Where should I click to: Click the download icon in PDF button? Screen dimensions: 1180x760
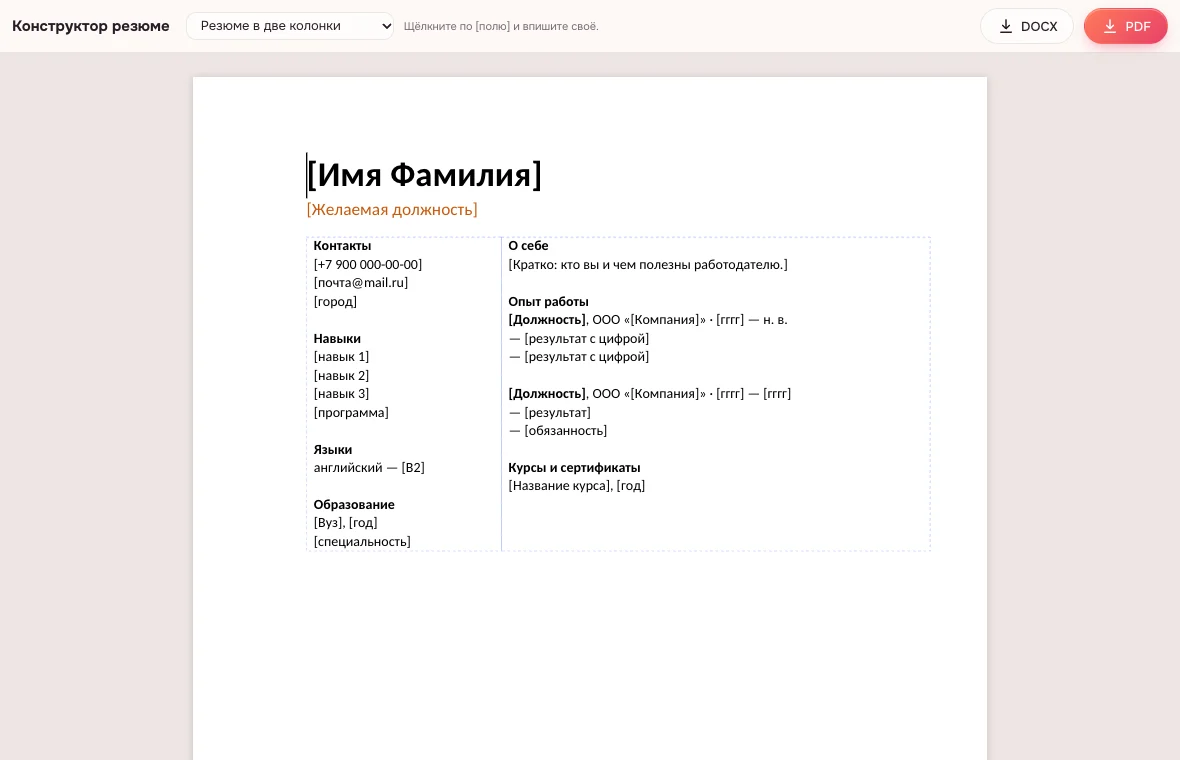pos(1109,26)
